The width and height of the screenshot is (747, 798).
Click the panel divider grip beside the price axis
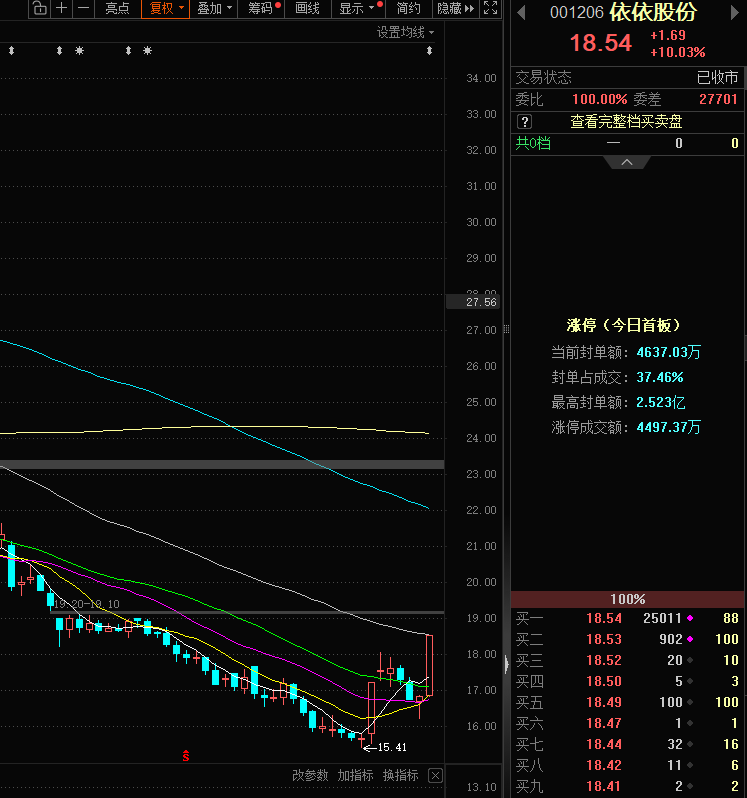pyautogui.click(x=506, y=329)
